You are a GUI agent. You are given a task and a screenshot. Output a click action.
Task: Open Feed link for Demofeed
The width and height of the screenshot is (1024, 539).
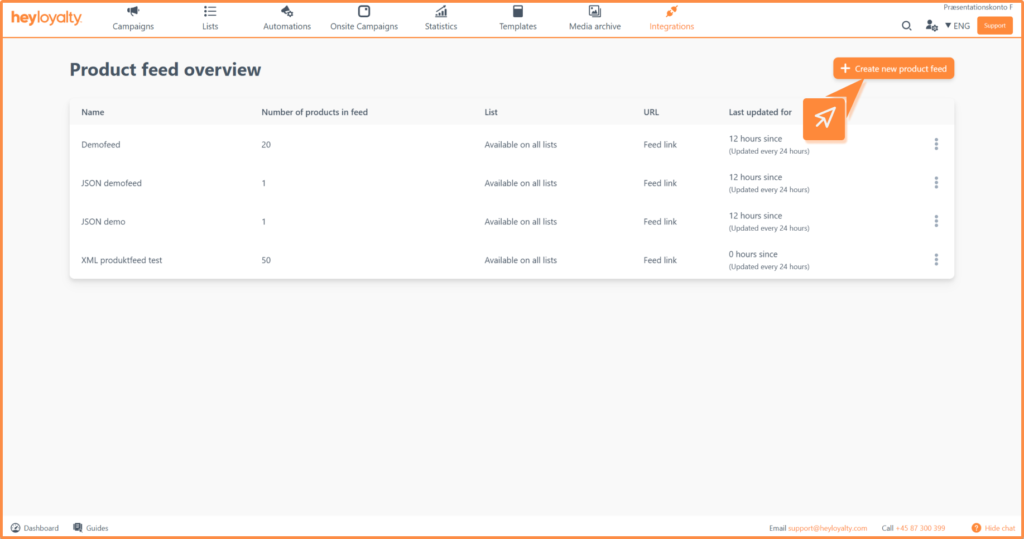pyautogui.click(x=660, y=145)
